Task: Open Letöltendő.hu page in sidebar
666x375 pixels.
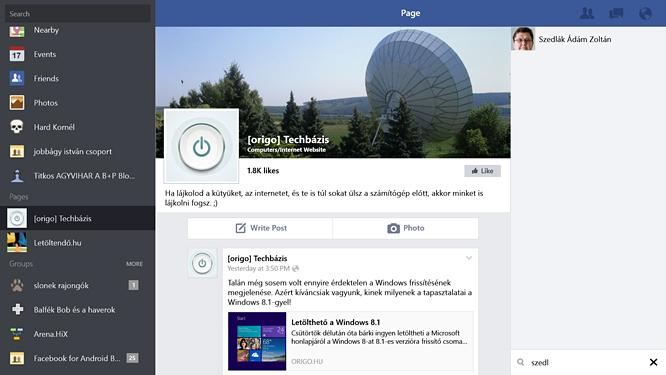Action: coord(77,242)
